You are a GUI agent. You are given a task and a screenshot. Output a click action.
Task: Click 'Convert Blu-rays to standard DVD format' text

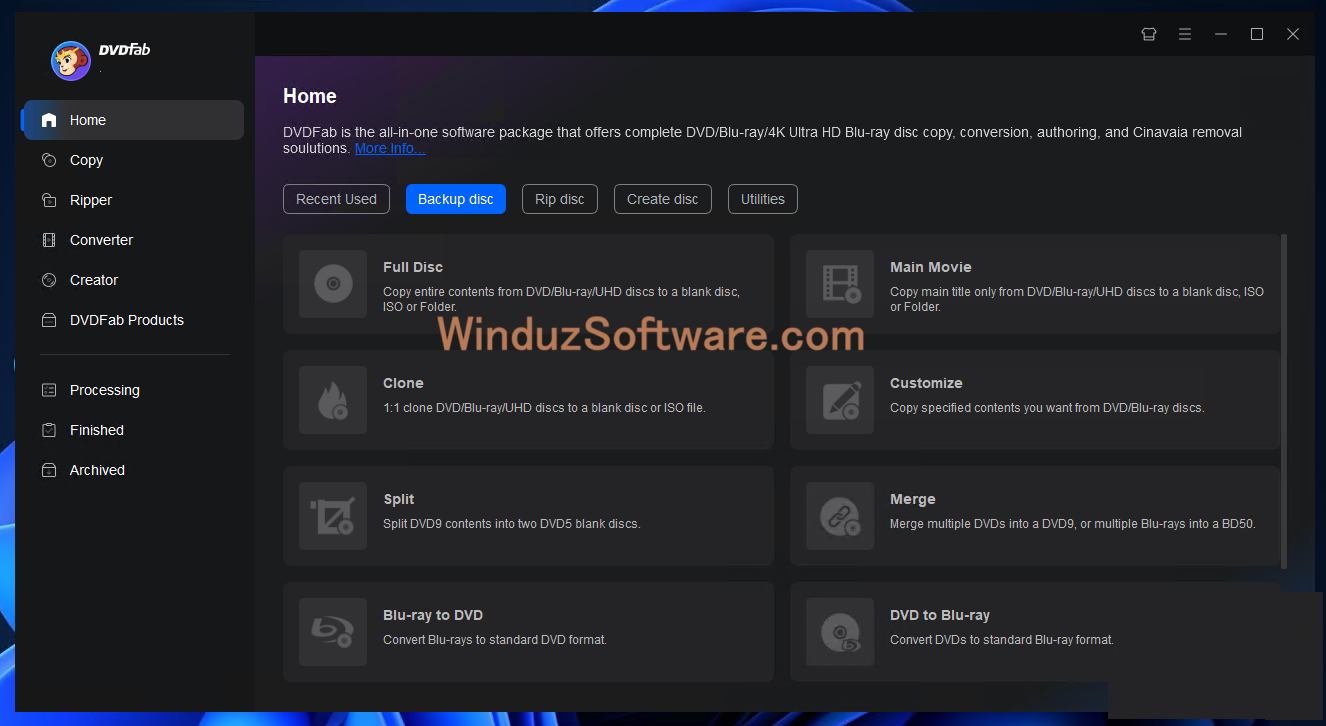[x=495, y=639]
